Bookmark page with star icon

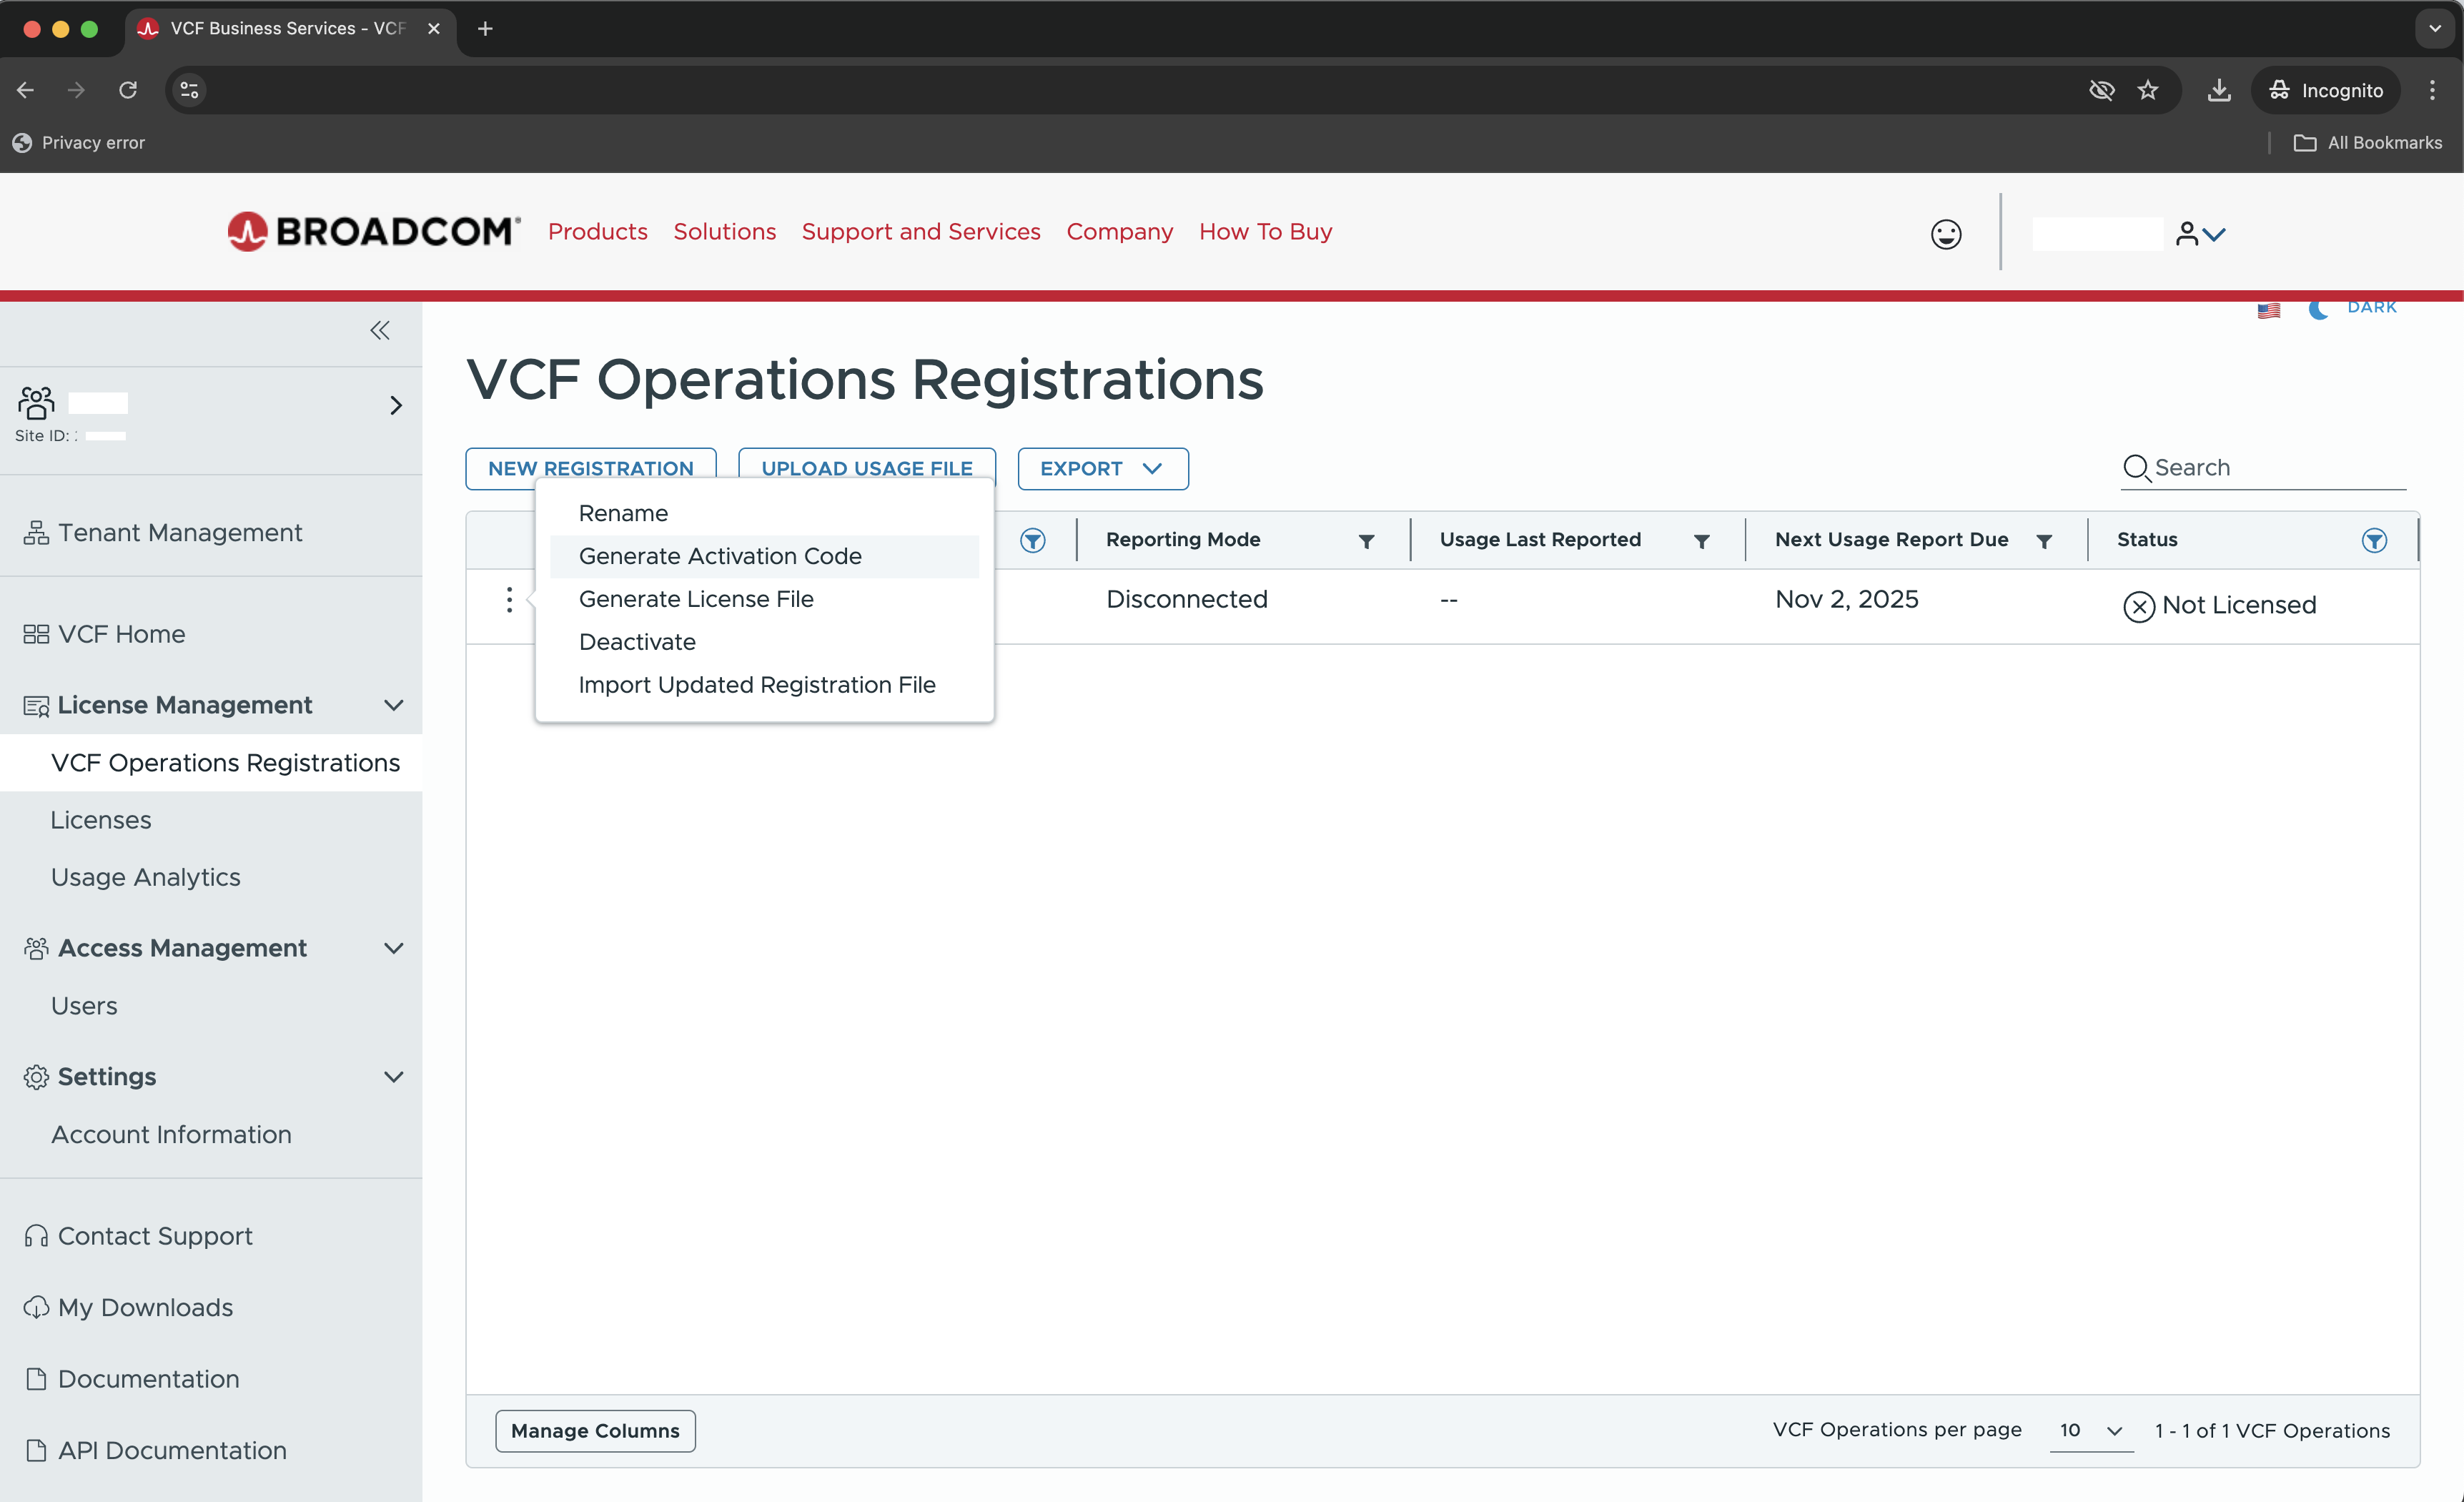(x=2147, y=90)
